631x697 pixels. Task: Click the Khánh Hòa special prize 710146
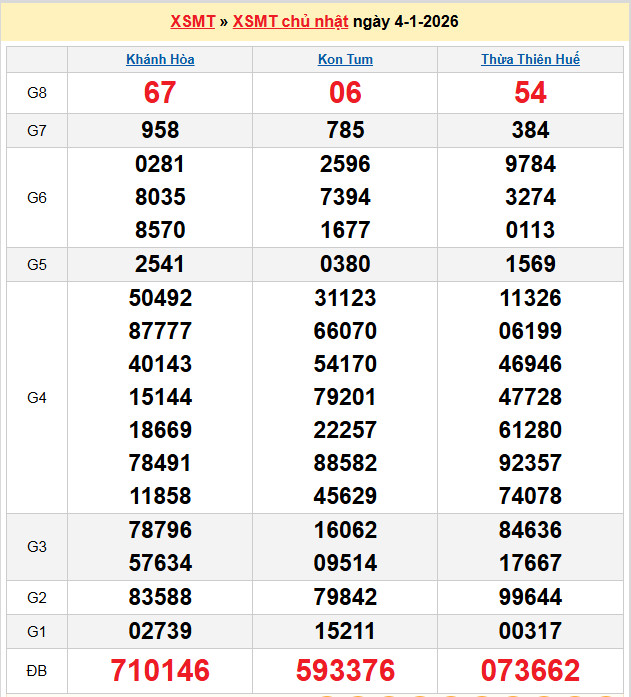point(160,670)
